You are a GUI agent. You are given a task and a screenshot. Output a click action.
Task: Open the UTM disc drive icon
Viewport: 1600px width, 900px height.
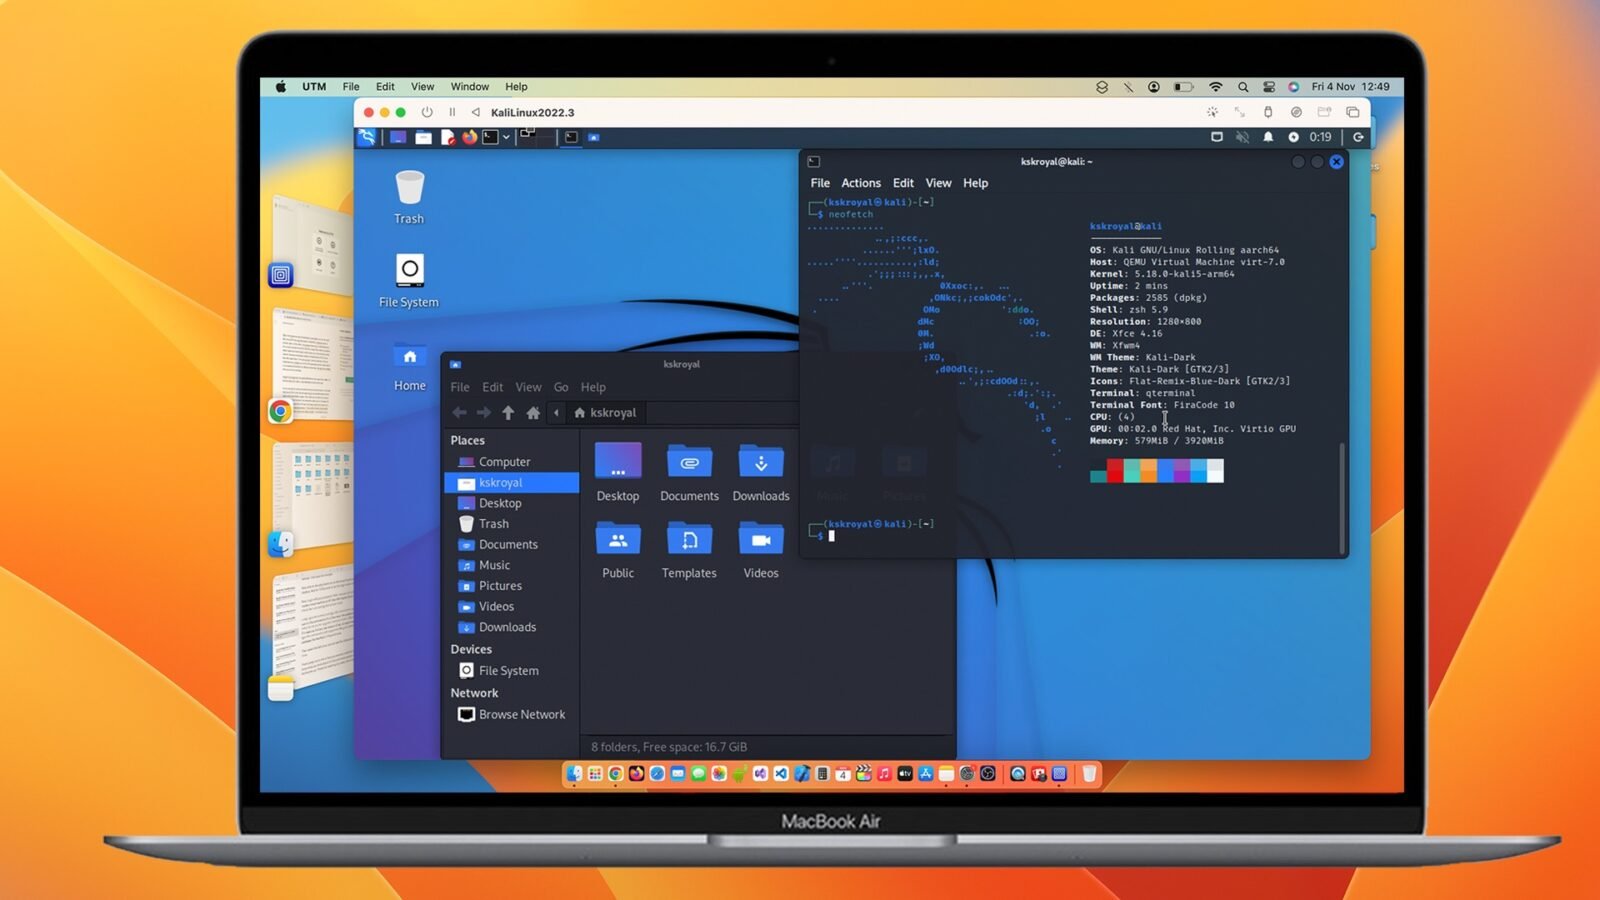click(x=1296, y=112)
